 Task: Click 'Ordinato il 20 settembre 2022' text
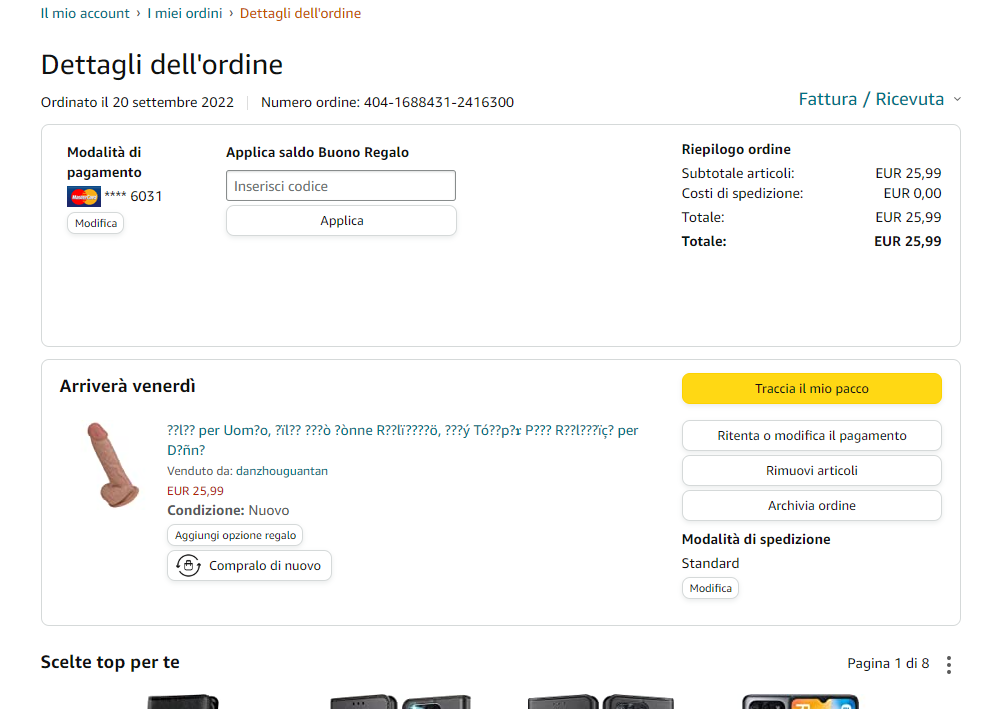click(137, 102)
